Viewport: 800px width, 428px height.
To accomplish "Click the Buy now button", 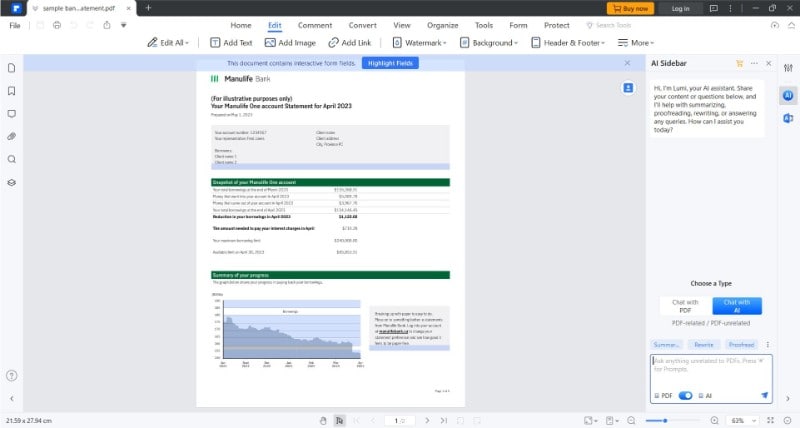I will click(x=631, y=8).
